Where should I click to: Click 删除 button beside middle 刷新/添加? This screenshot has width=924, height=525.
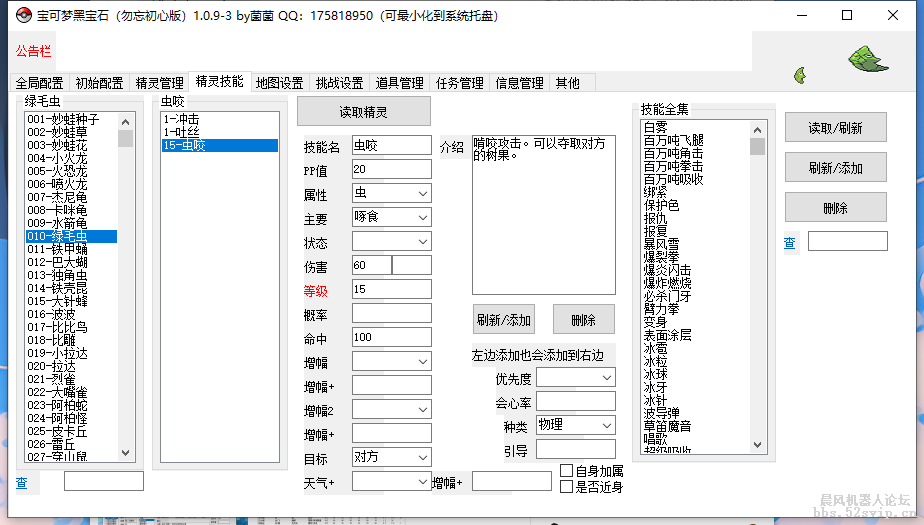point(583,319)
